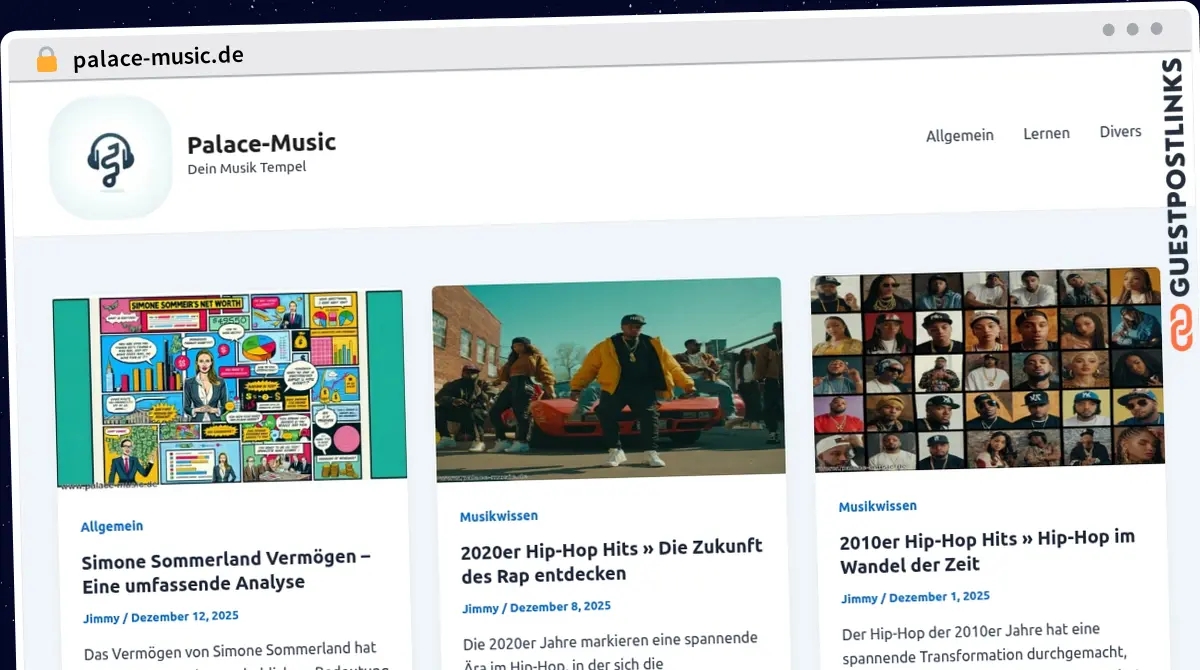Click author Jimmy on Dezember 8 post

pyautogui.click(x=480, y=608)
